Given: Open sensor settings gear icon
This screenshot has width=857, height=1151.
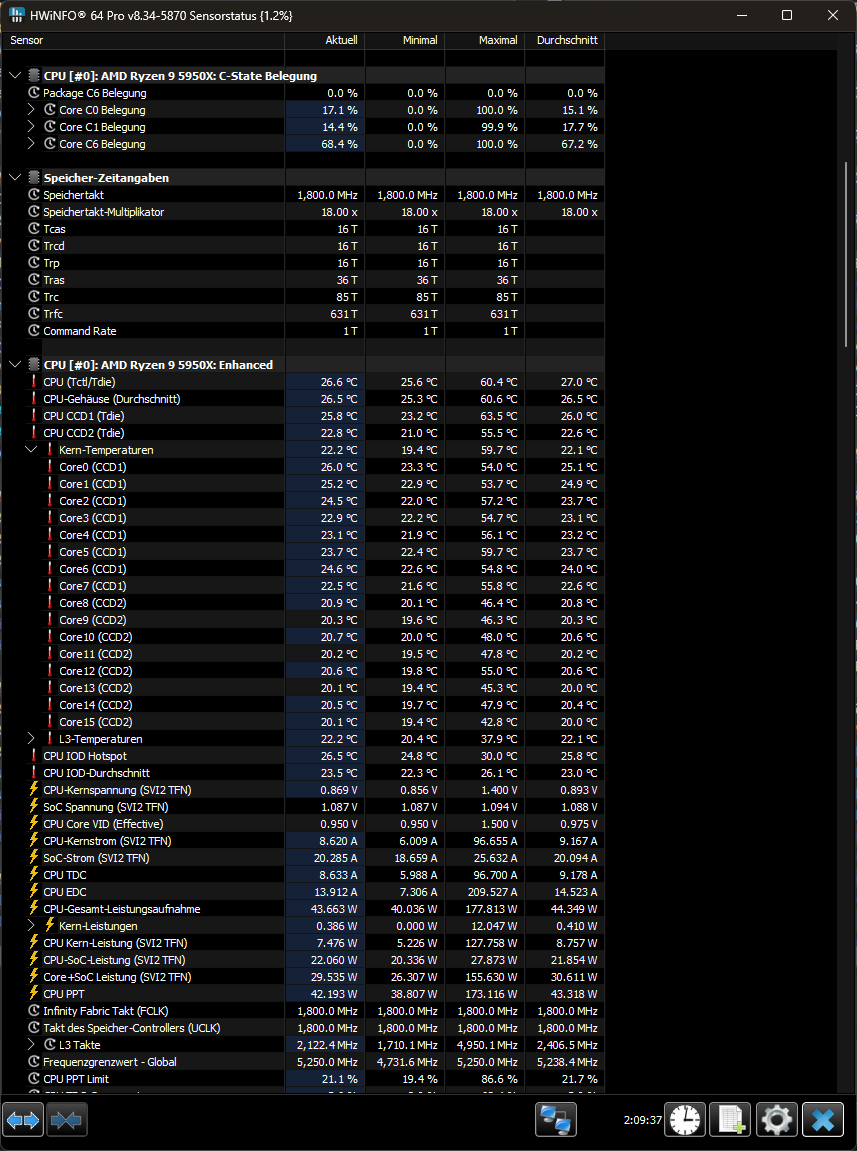Looking at the screenshot, I should (x=777, y=1120).
